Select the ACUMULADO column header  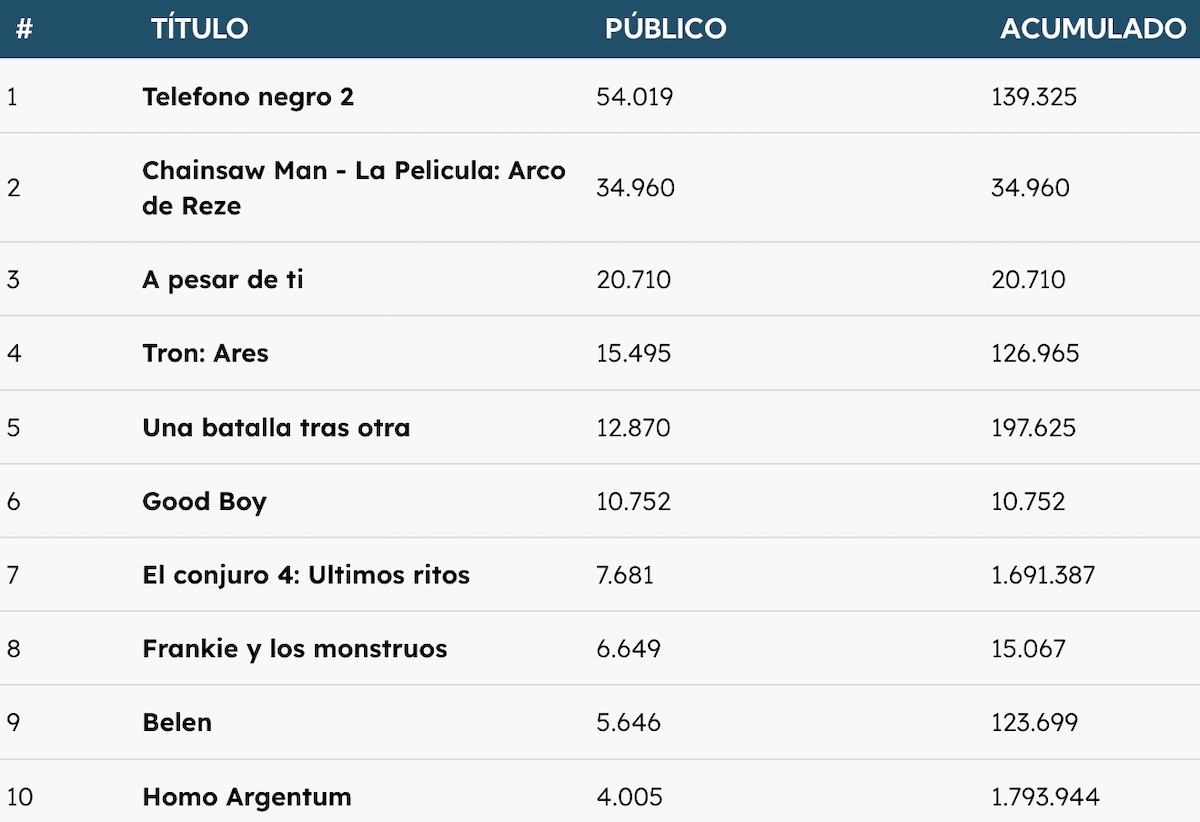point(1092,28)
